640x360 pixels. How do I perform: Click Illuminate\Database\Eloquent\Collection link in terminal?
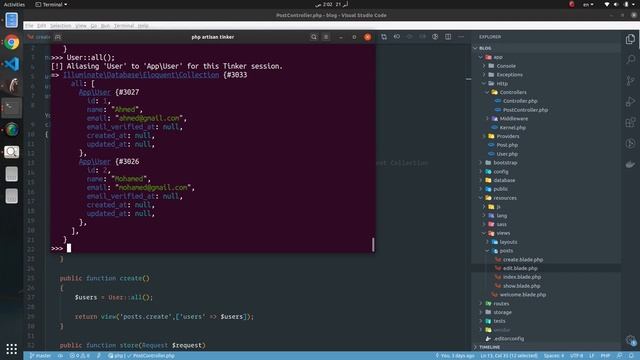141,75
